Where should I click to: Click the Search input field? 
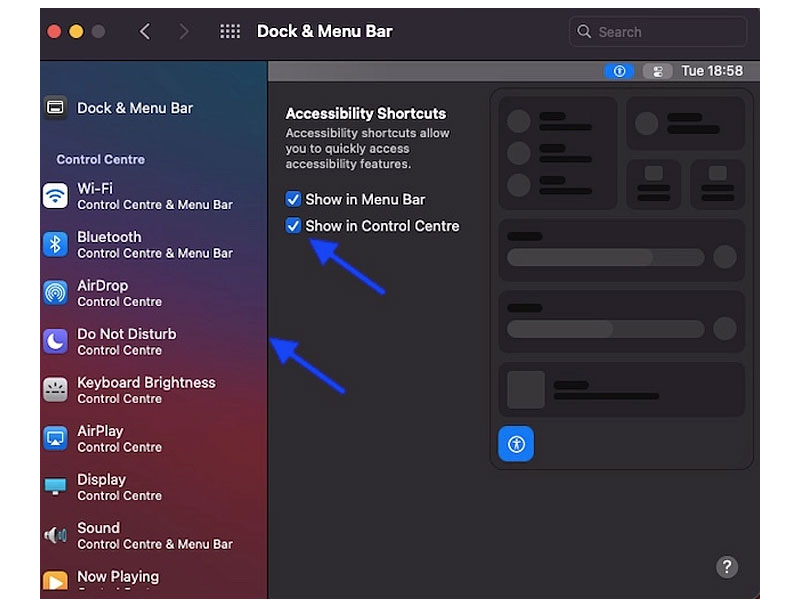click(658, 31)
